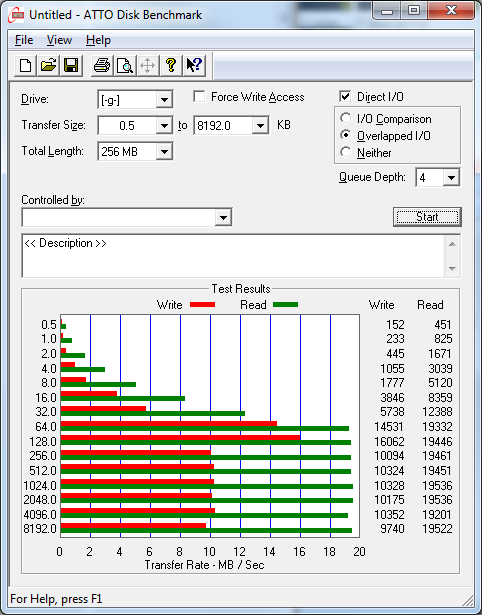Click the write value 16062
482x615 pixels.
(389, 442)
